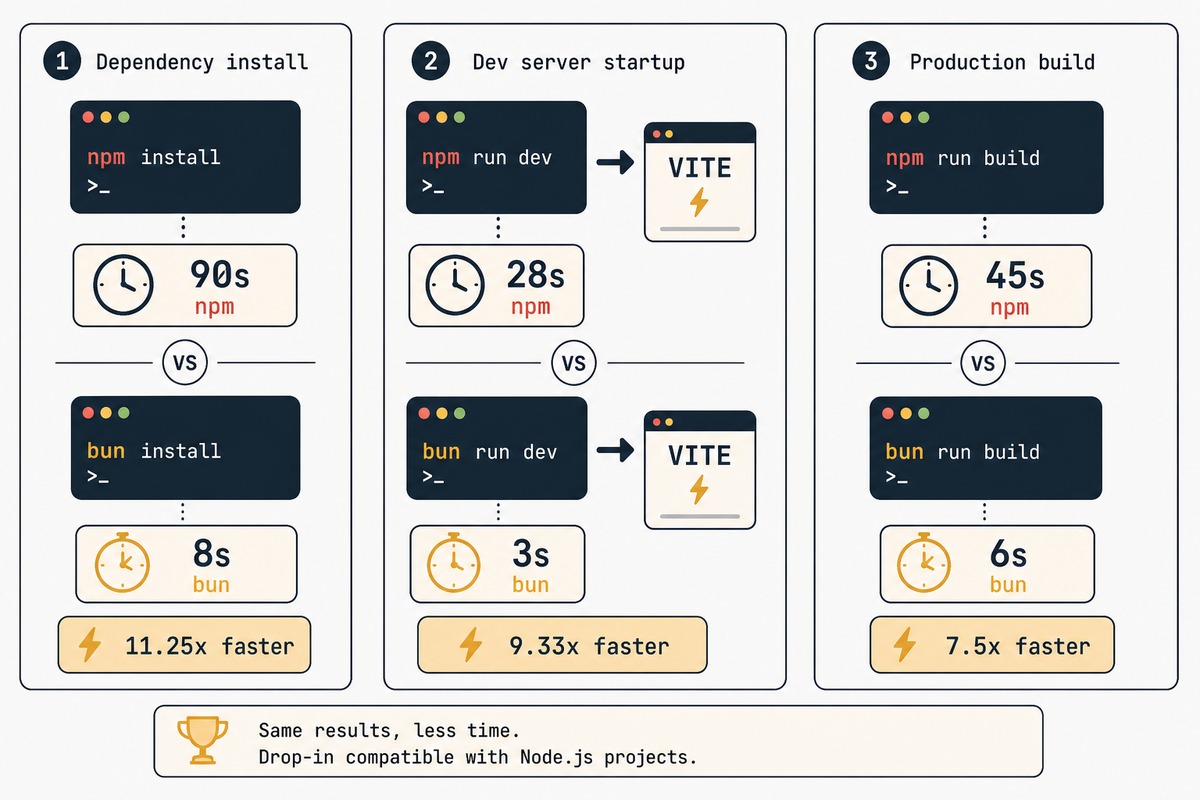Viewport: 1200px width, 800px height.
Task: Click lightning bolt in VITE window after npm run dev
Action: point(699,201)
